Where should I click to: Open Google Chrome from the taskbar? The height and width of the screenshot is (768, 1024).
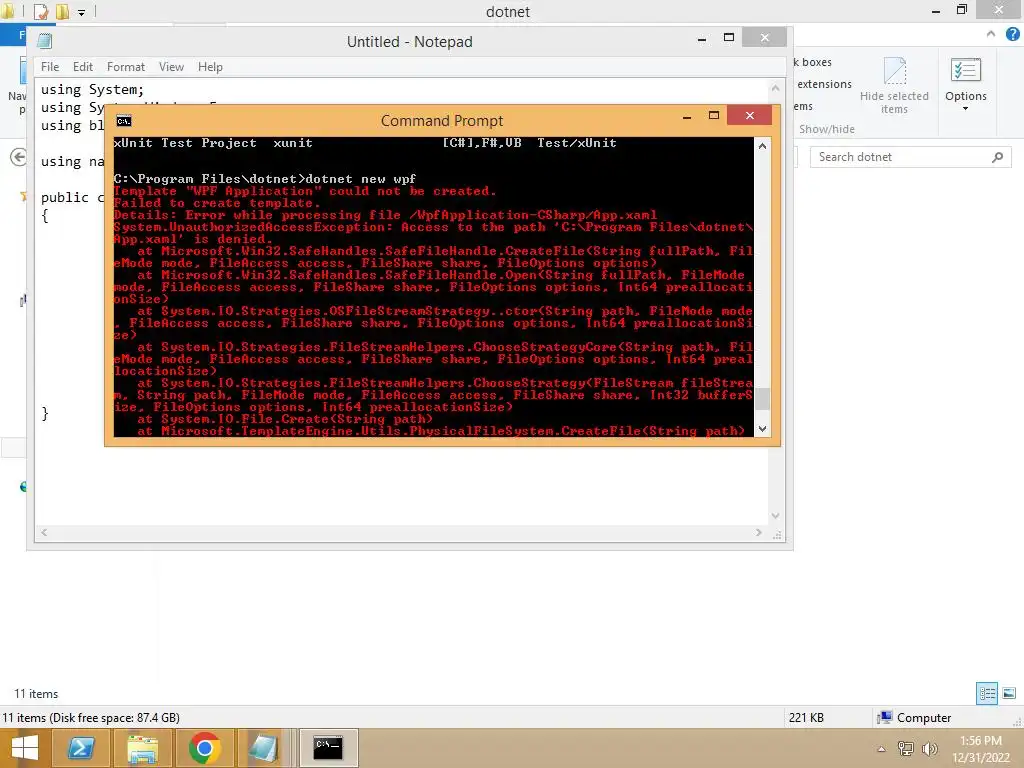click(x=204, y=748)
